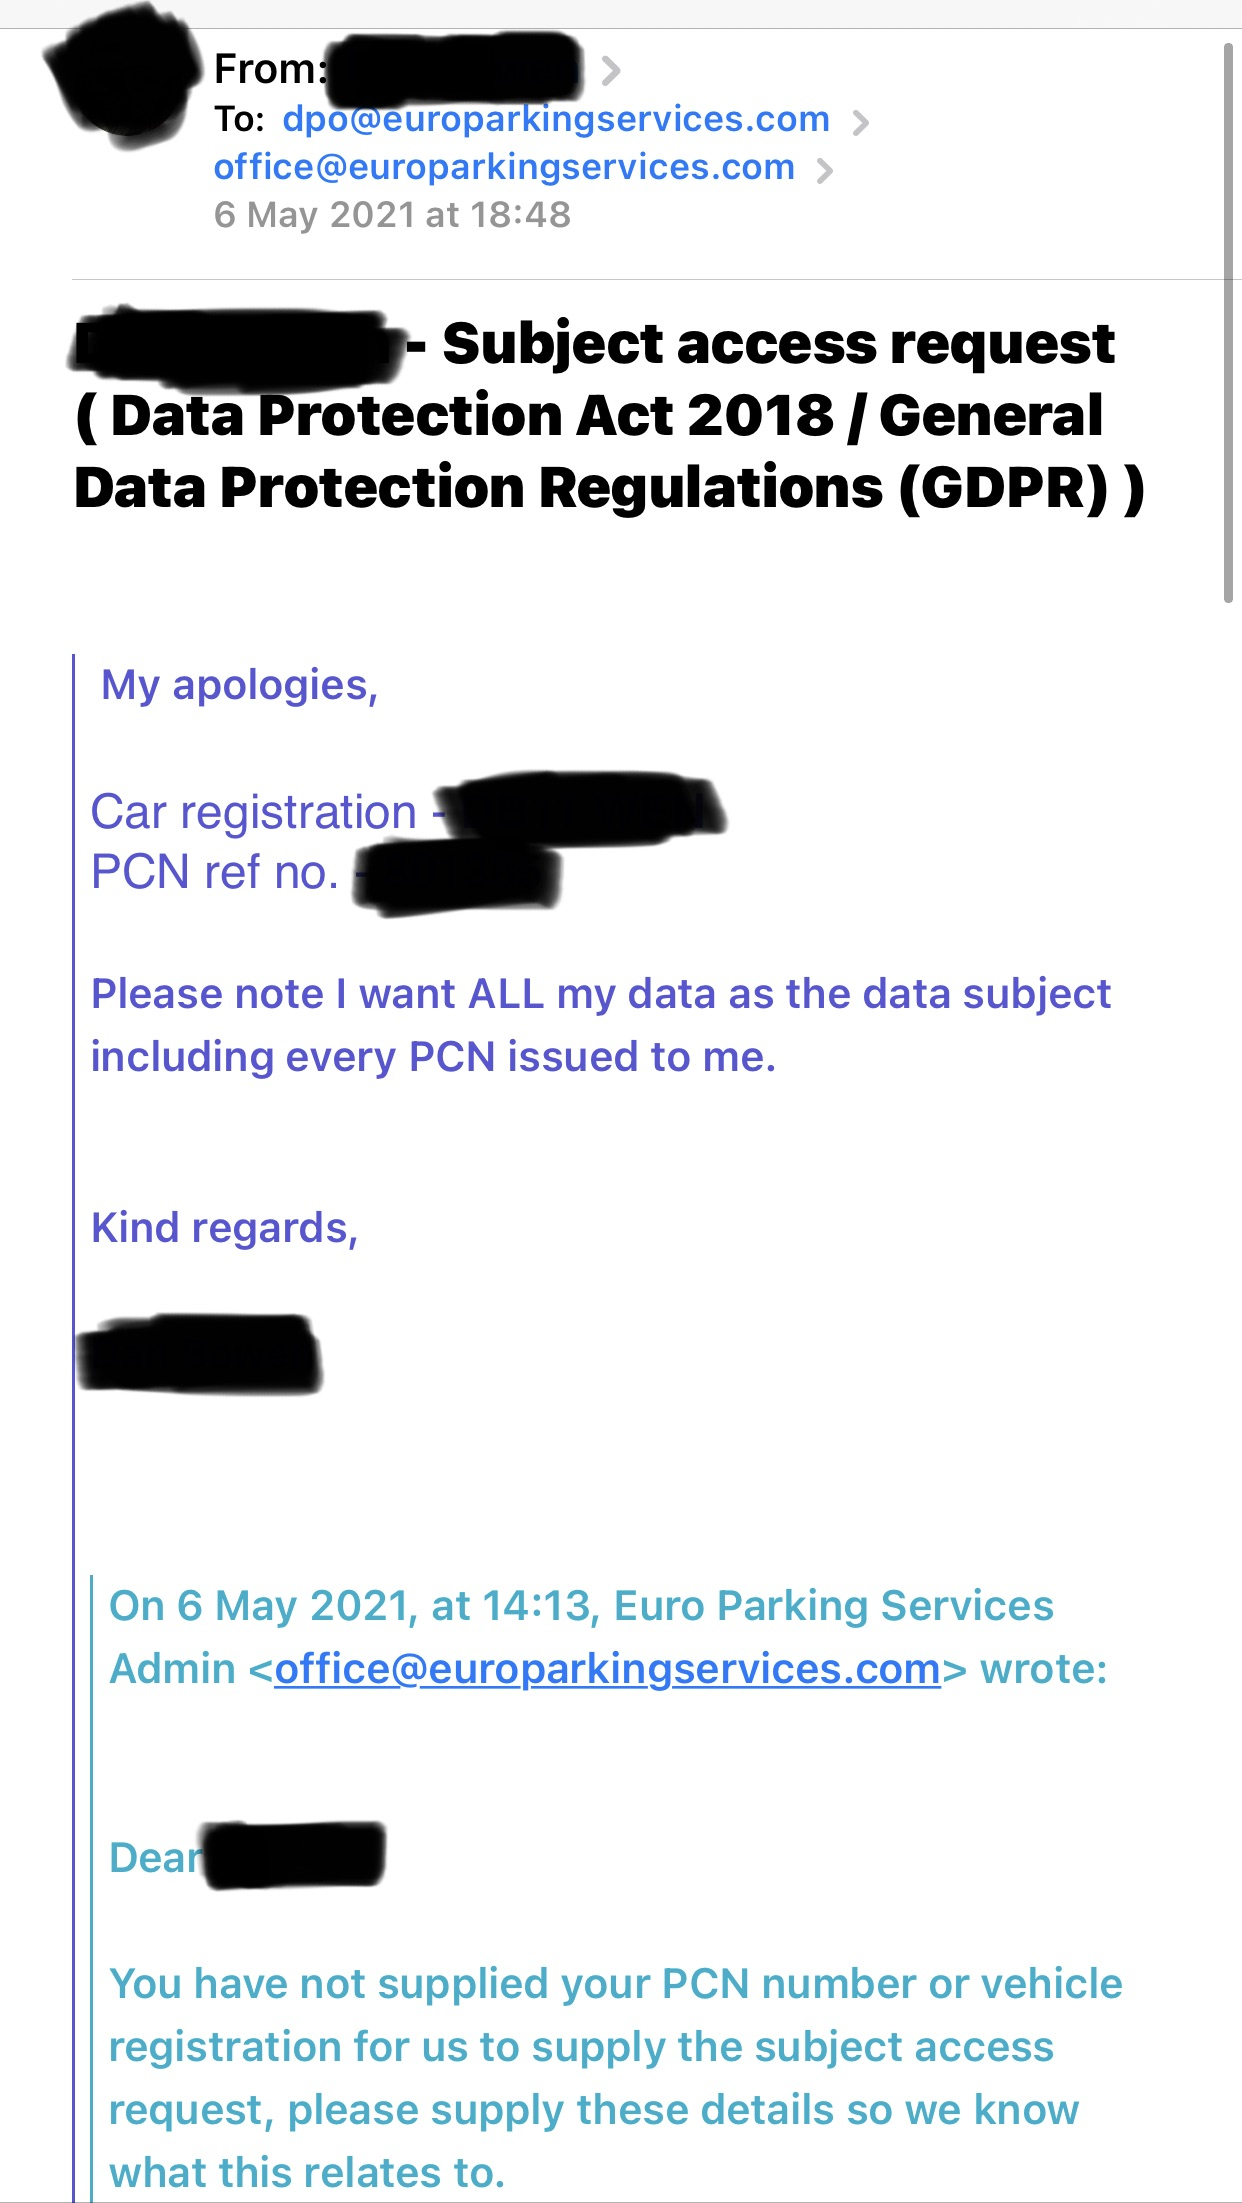Expand chevron next to dpo@europarkingservices.com
The height and width of the screenshot is (2203, 1242).
point(860,123)
